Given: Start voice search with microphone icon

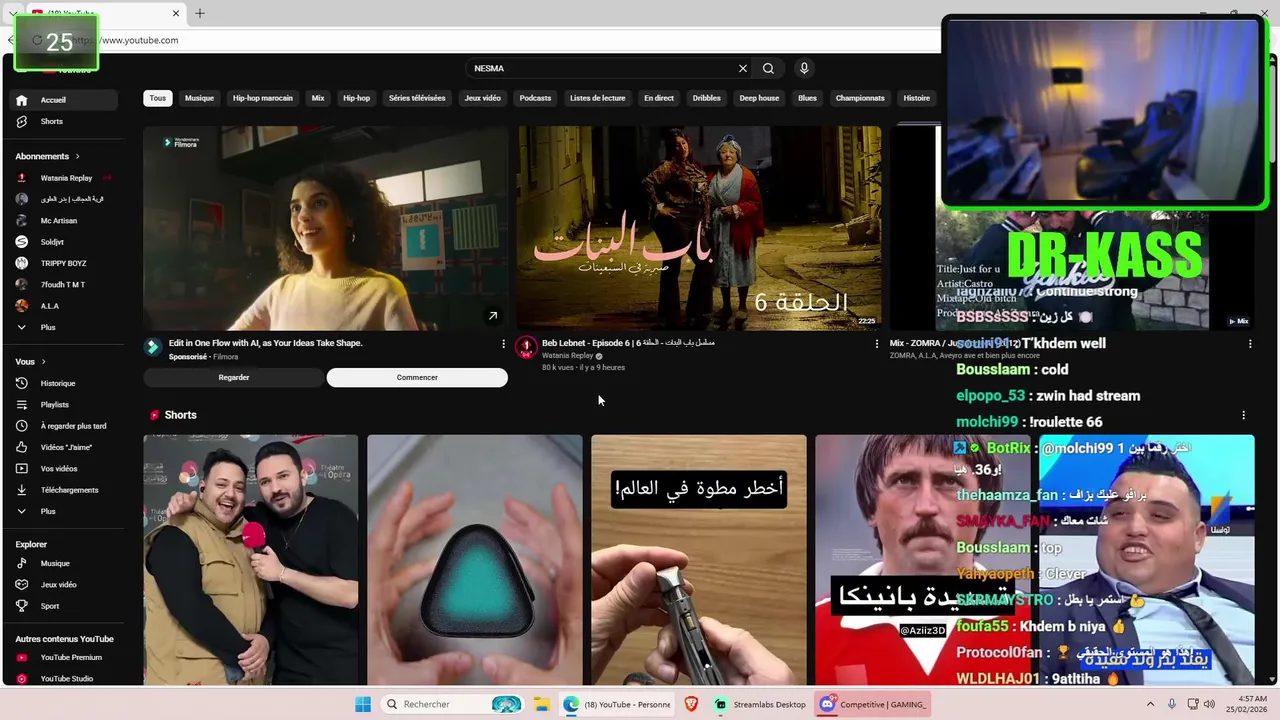Looking at the screenshot, I should (x=804, y=68).
